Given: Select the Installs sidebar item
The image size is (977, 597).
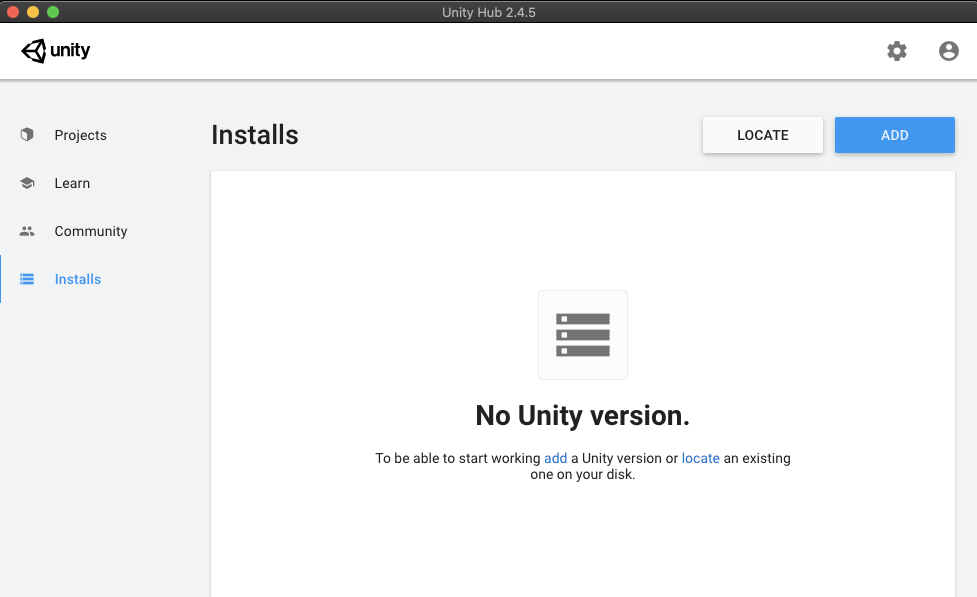Looking at the screenshot, I should 78,279.
